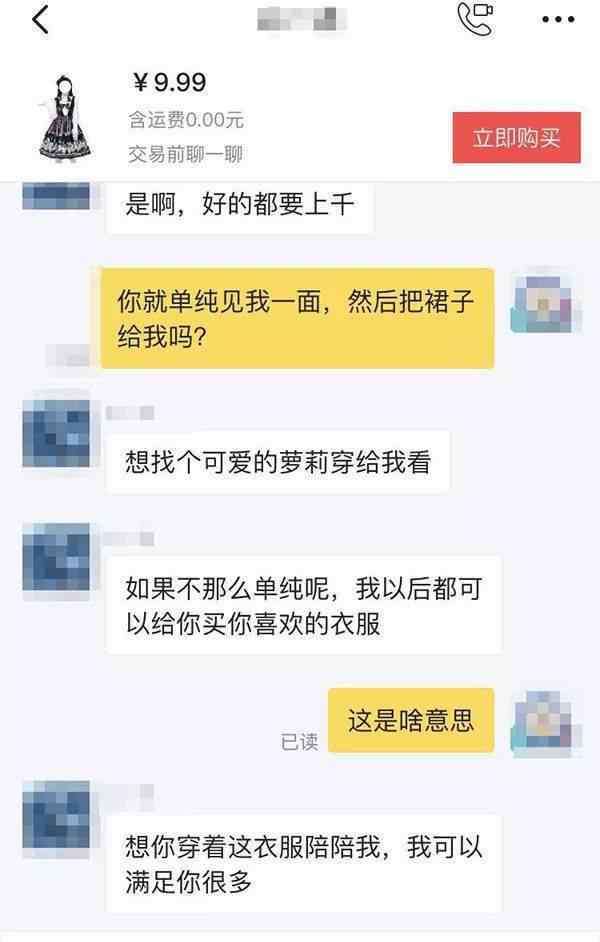Tap sender avatar beside 想找个可爱的萝莉 message

[56, 433]
